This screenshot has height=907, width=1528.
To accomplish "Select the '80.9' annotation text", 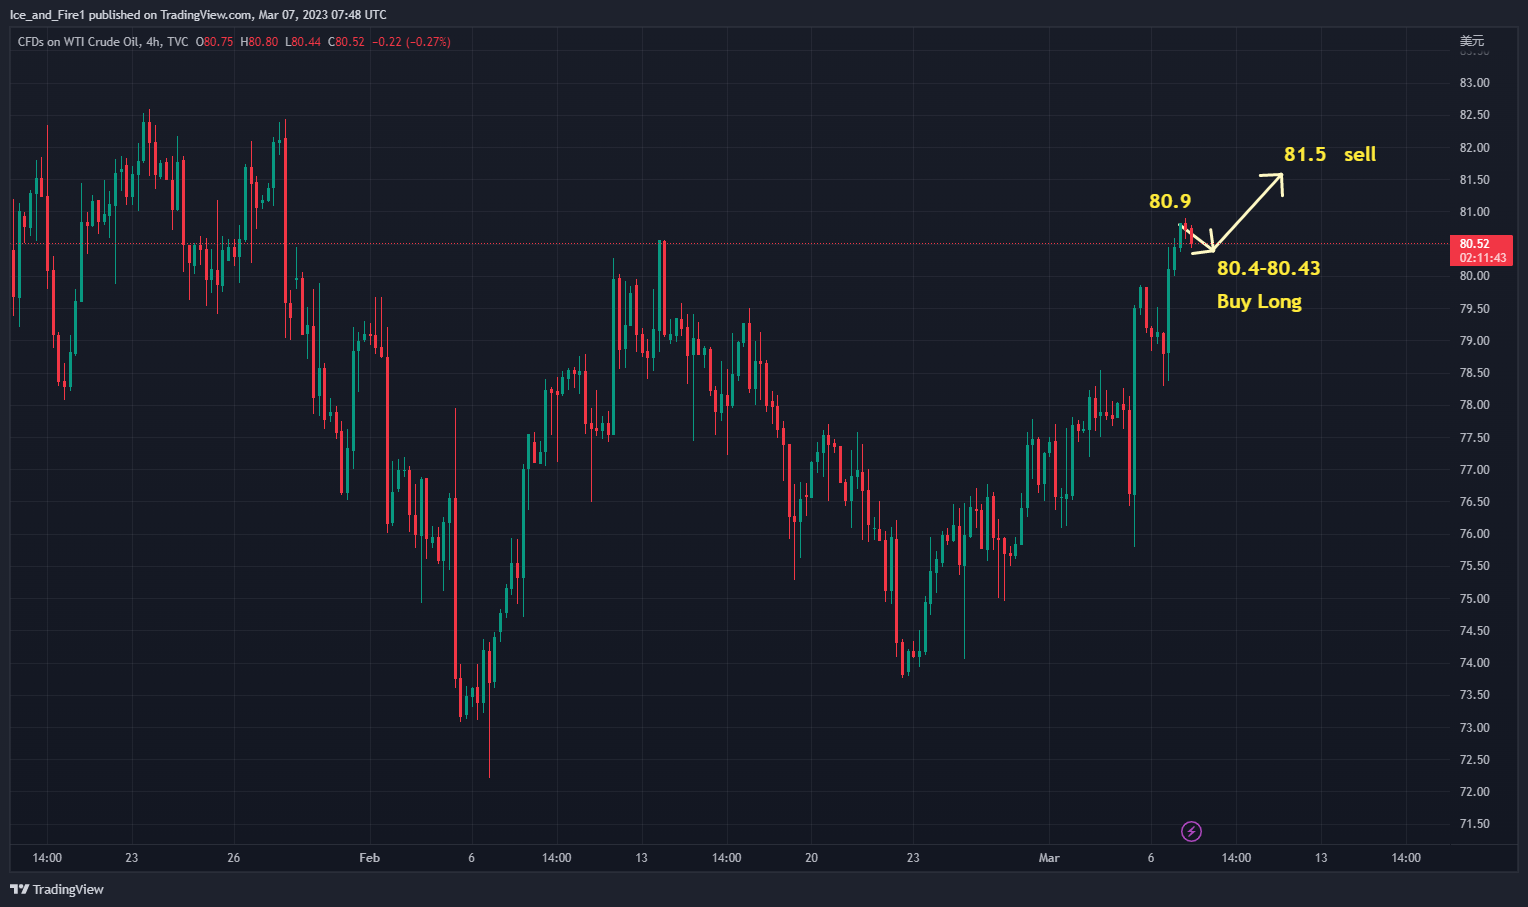I will point(1170,201).
